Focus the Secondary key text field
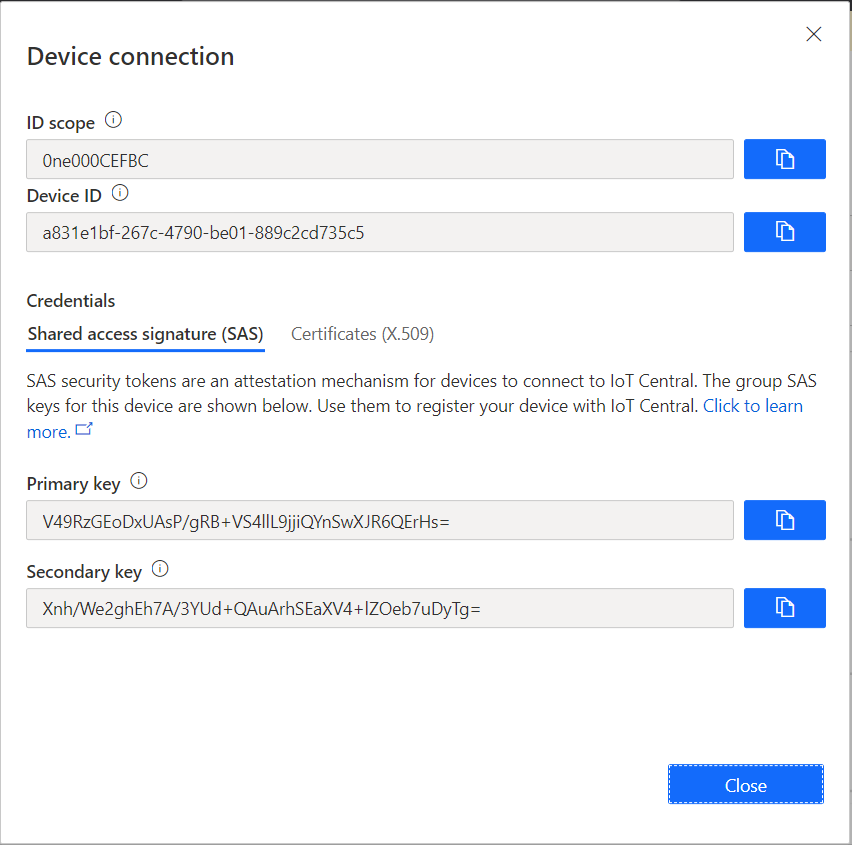The width and height of the screenshot is (852, 845). pos(380,608)
